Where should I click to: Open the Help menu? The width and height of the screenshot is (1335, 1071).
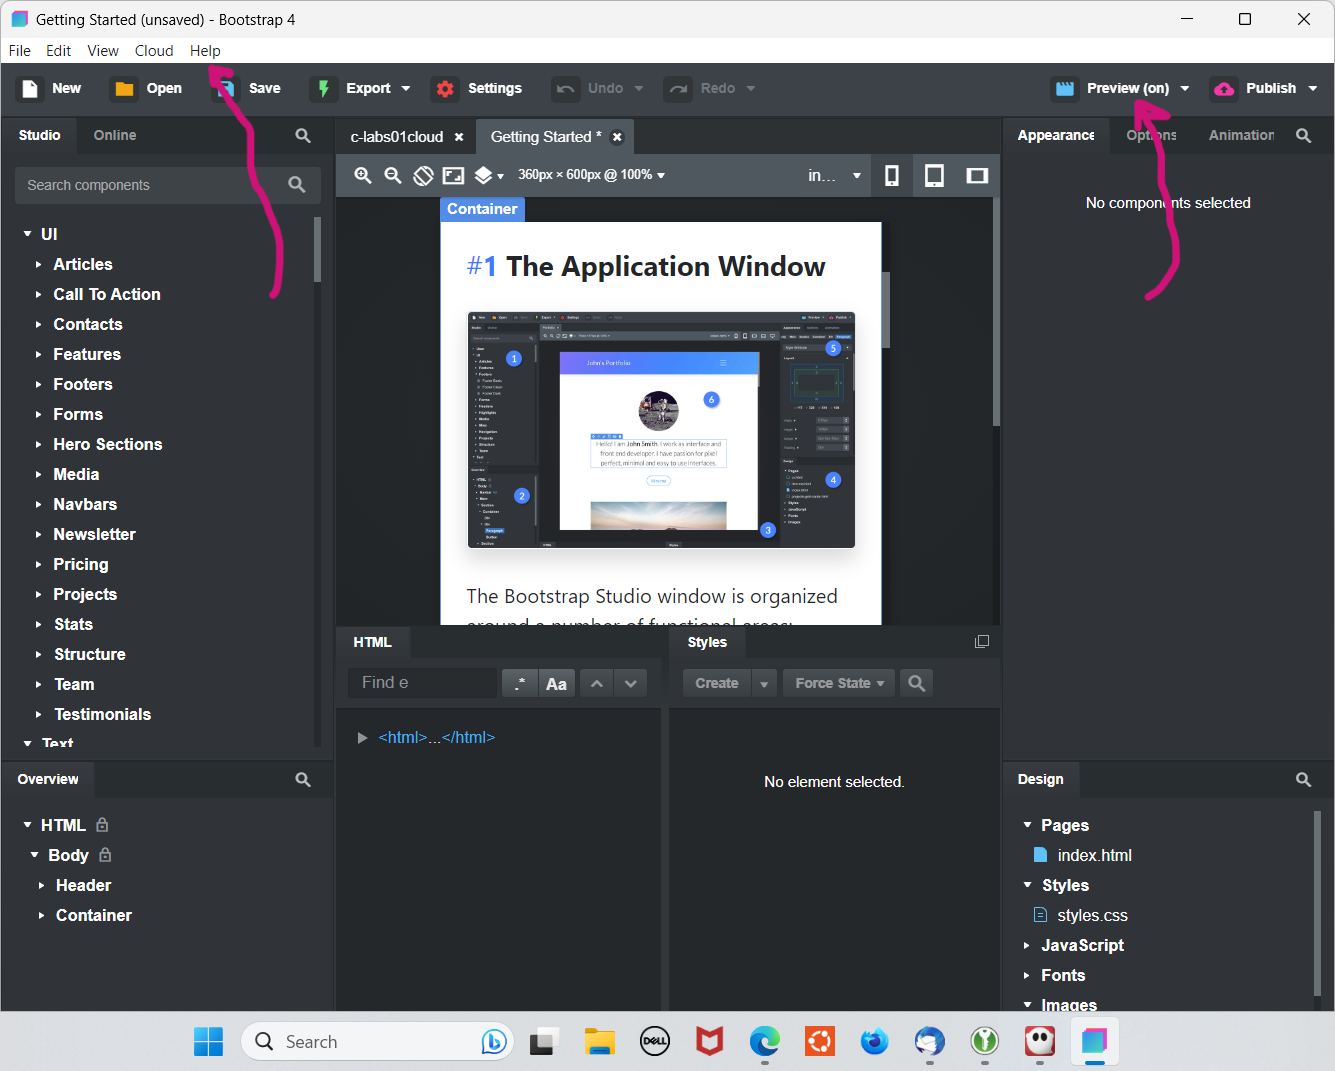pyautogui.click(x=205, y=51)
